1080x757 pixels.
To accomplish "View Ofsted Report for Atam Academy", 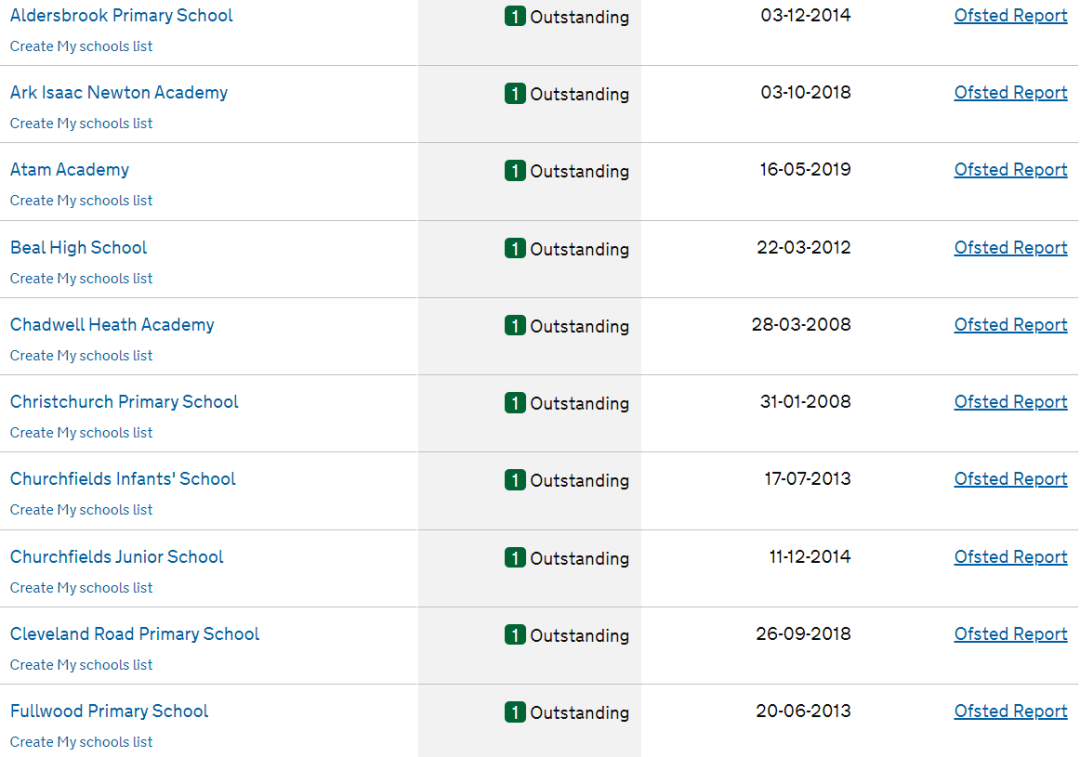I will click(1010, 170).
